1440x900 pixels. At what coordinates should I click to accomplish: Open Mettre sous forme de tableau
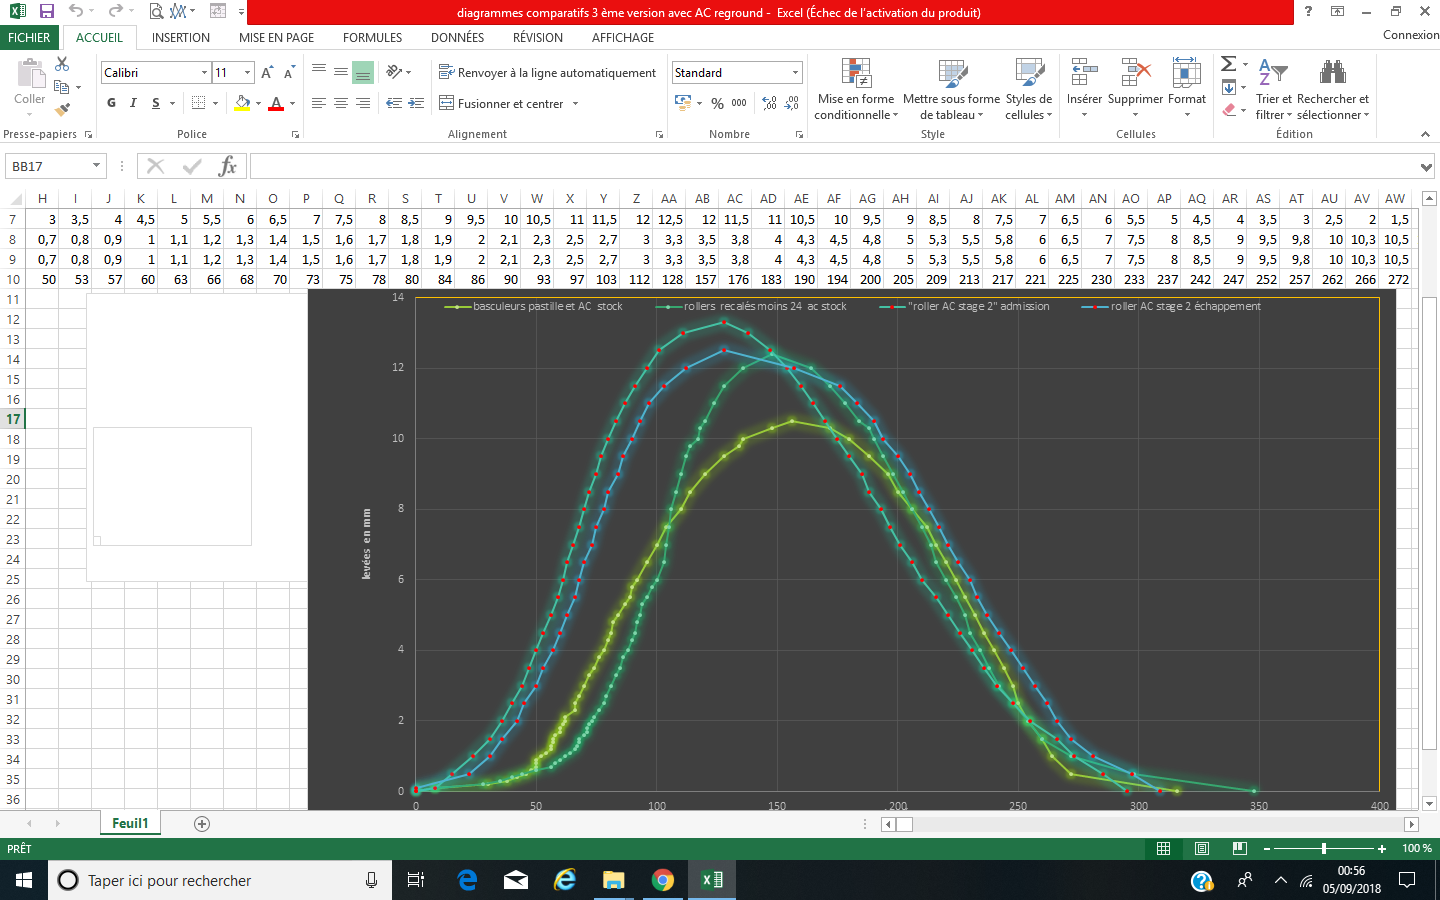(951, 89)
